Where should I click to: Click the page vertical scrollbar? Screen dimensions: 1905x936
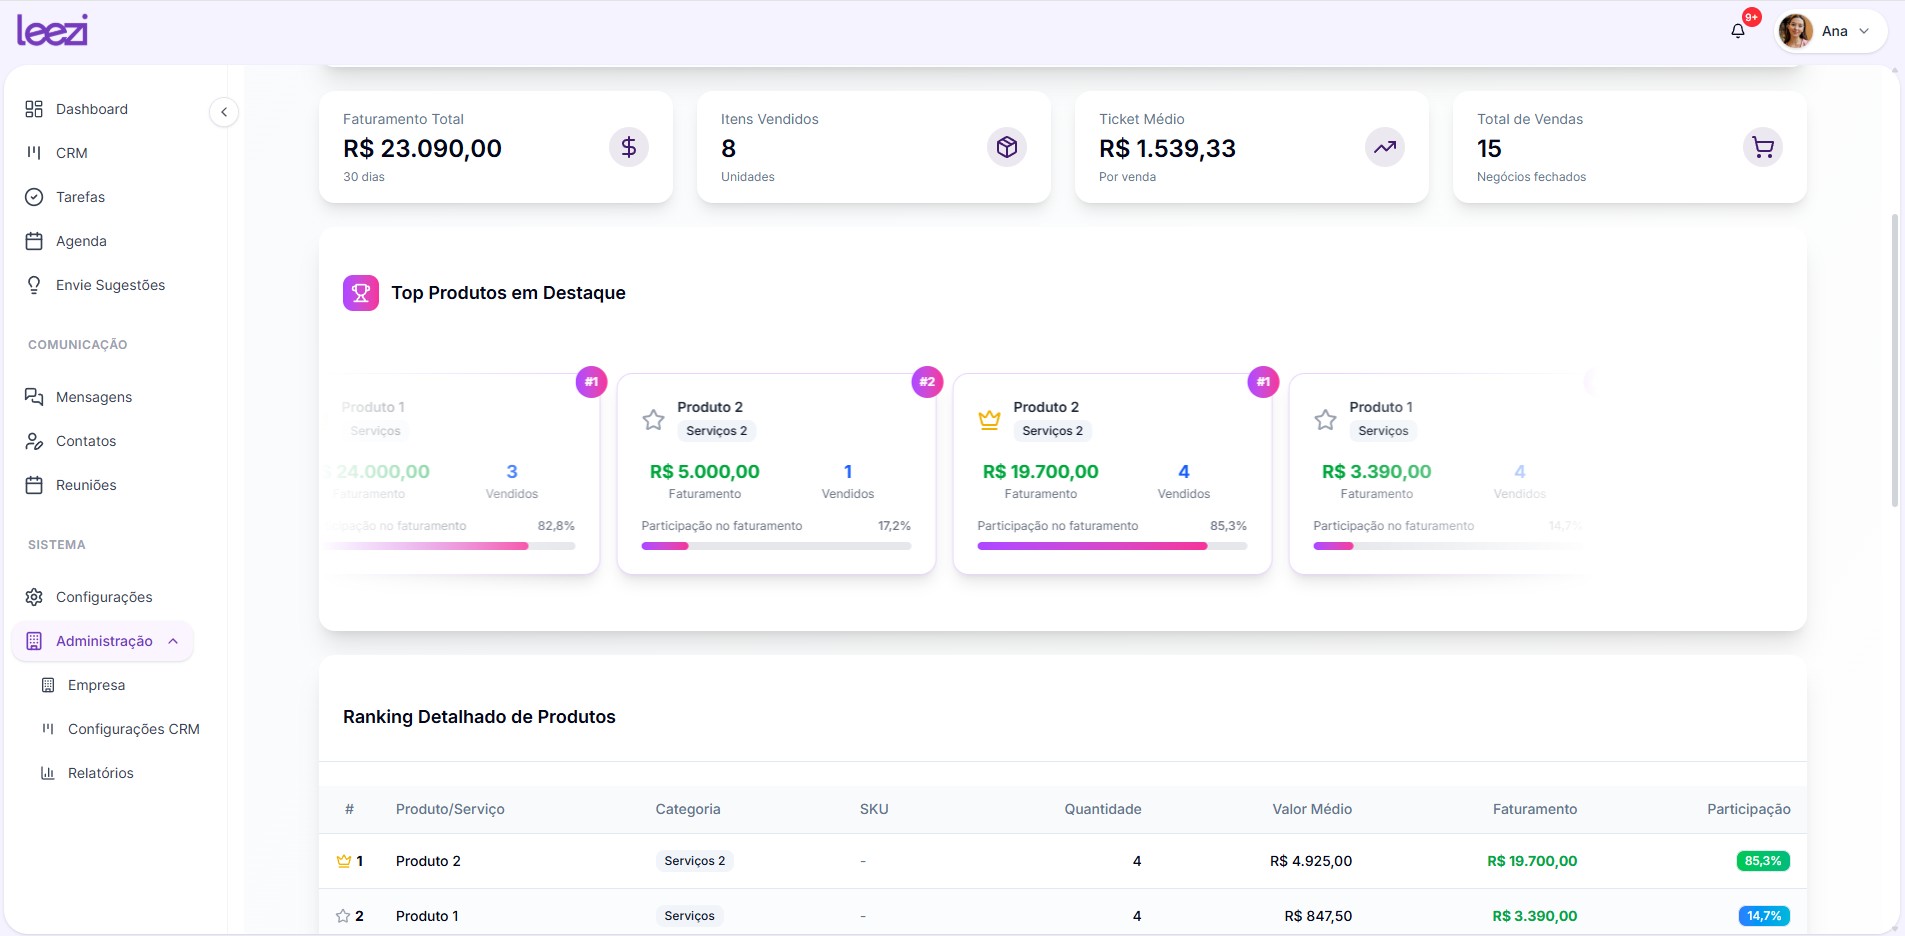click(x=1894, y=360)
